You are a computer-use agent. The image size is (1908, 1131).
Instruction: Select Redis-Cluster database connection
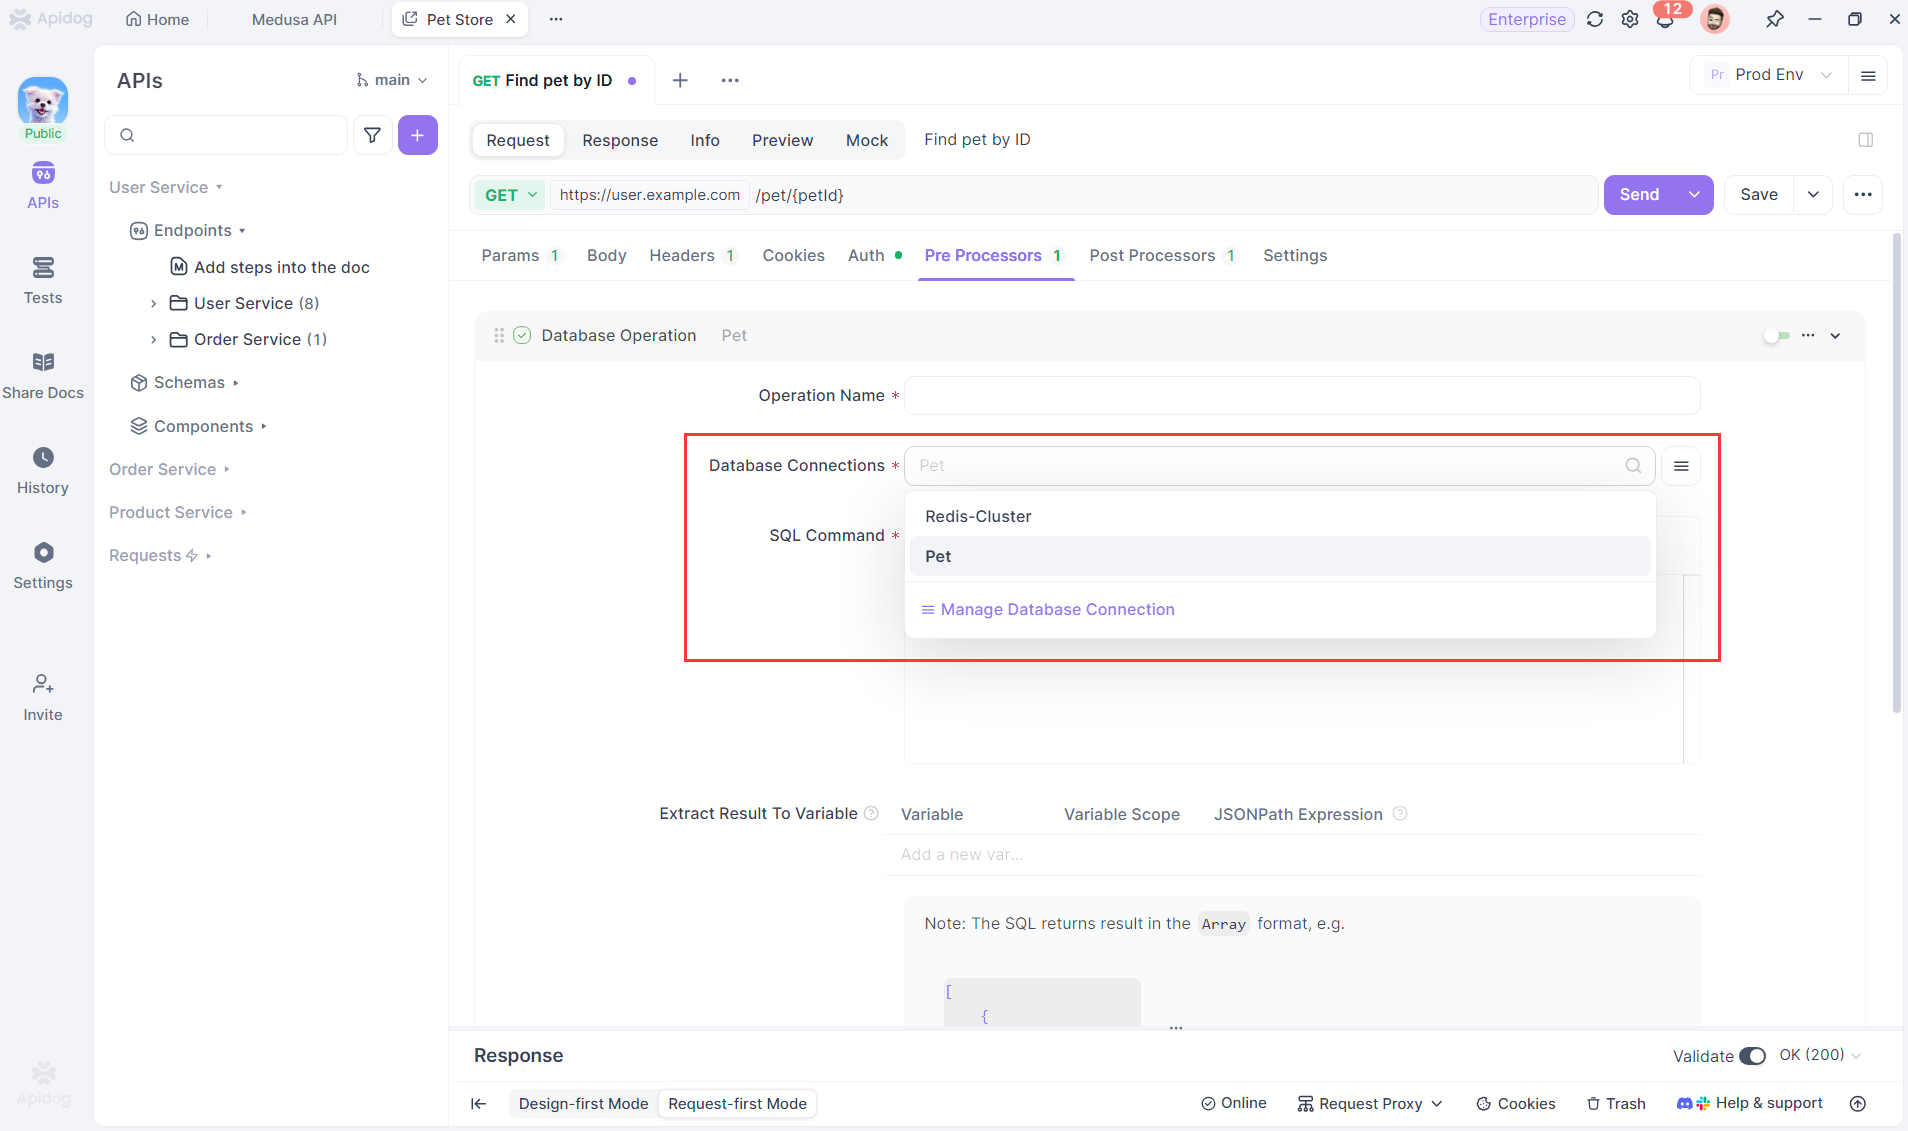tap(1280, 517)
